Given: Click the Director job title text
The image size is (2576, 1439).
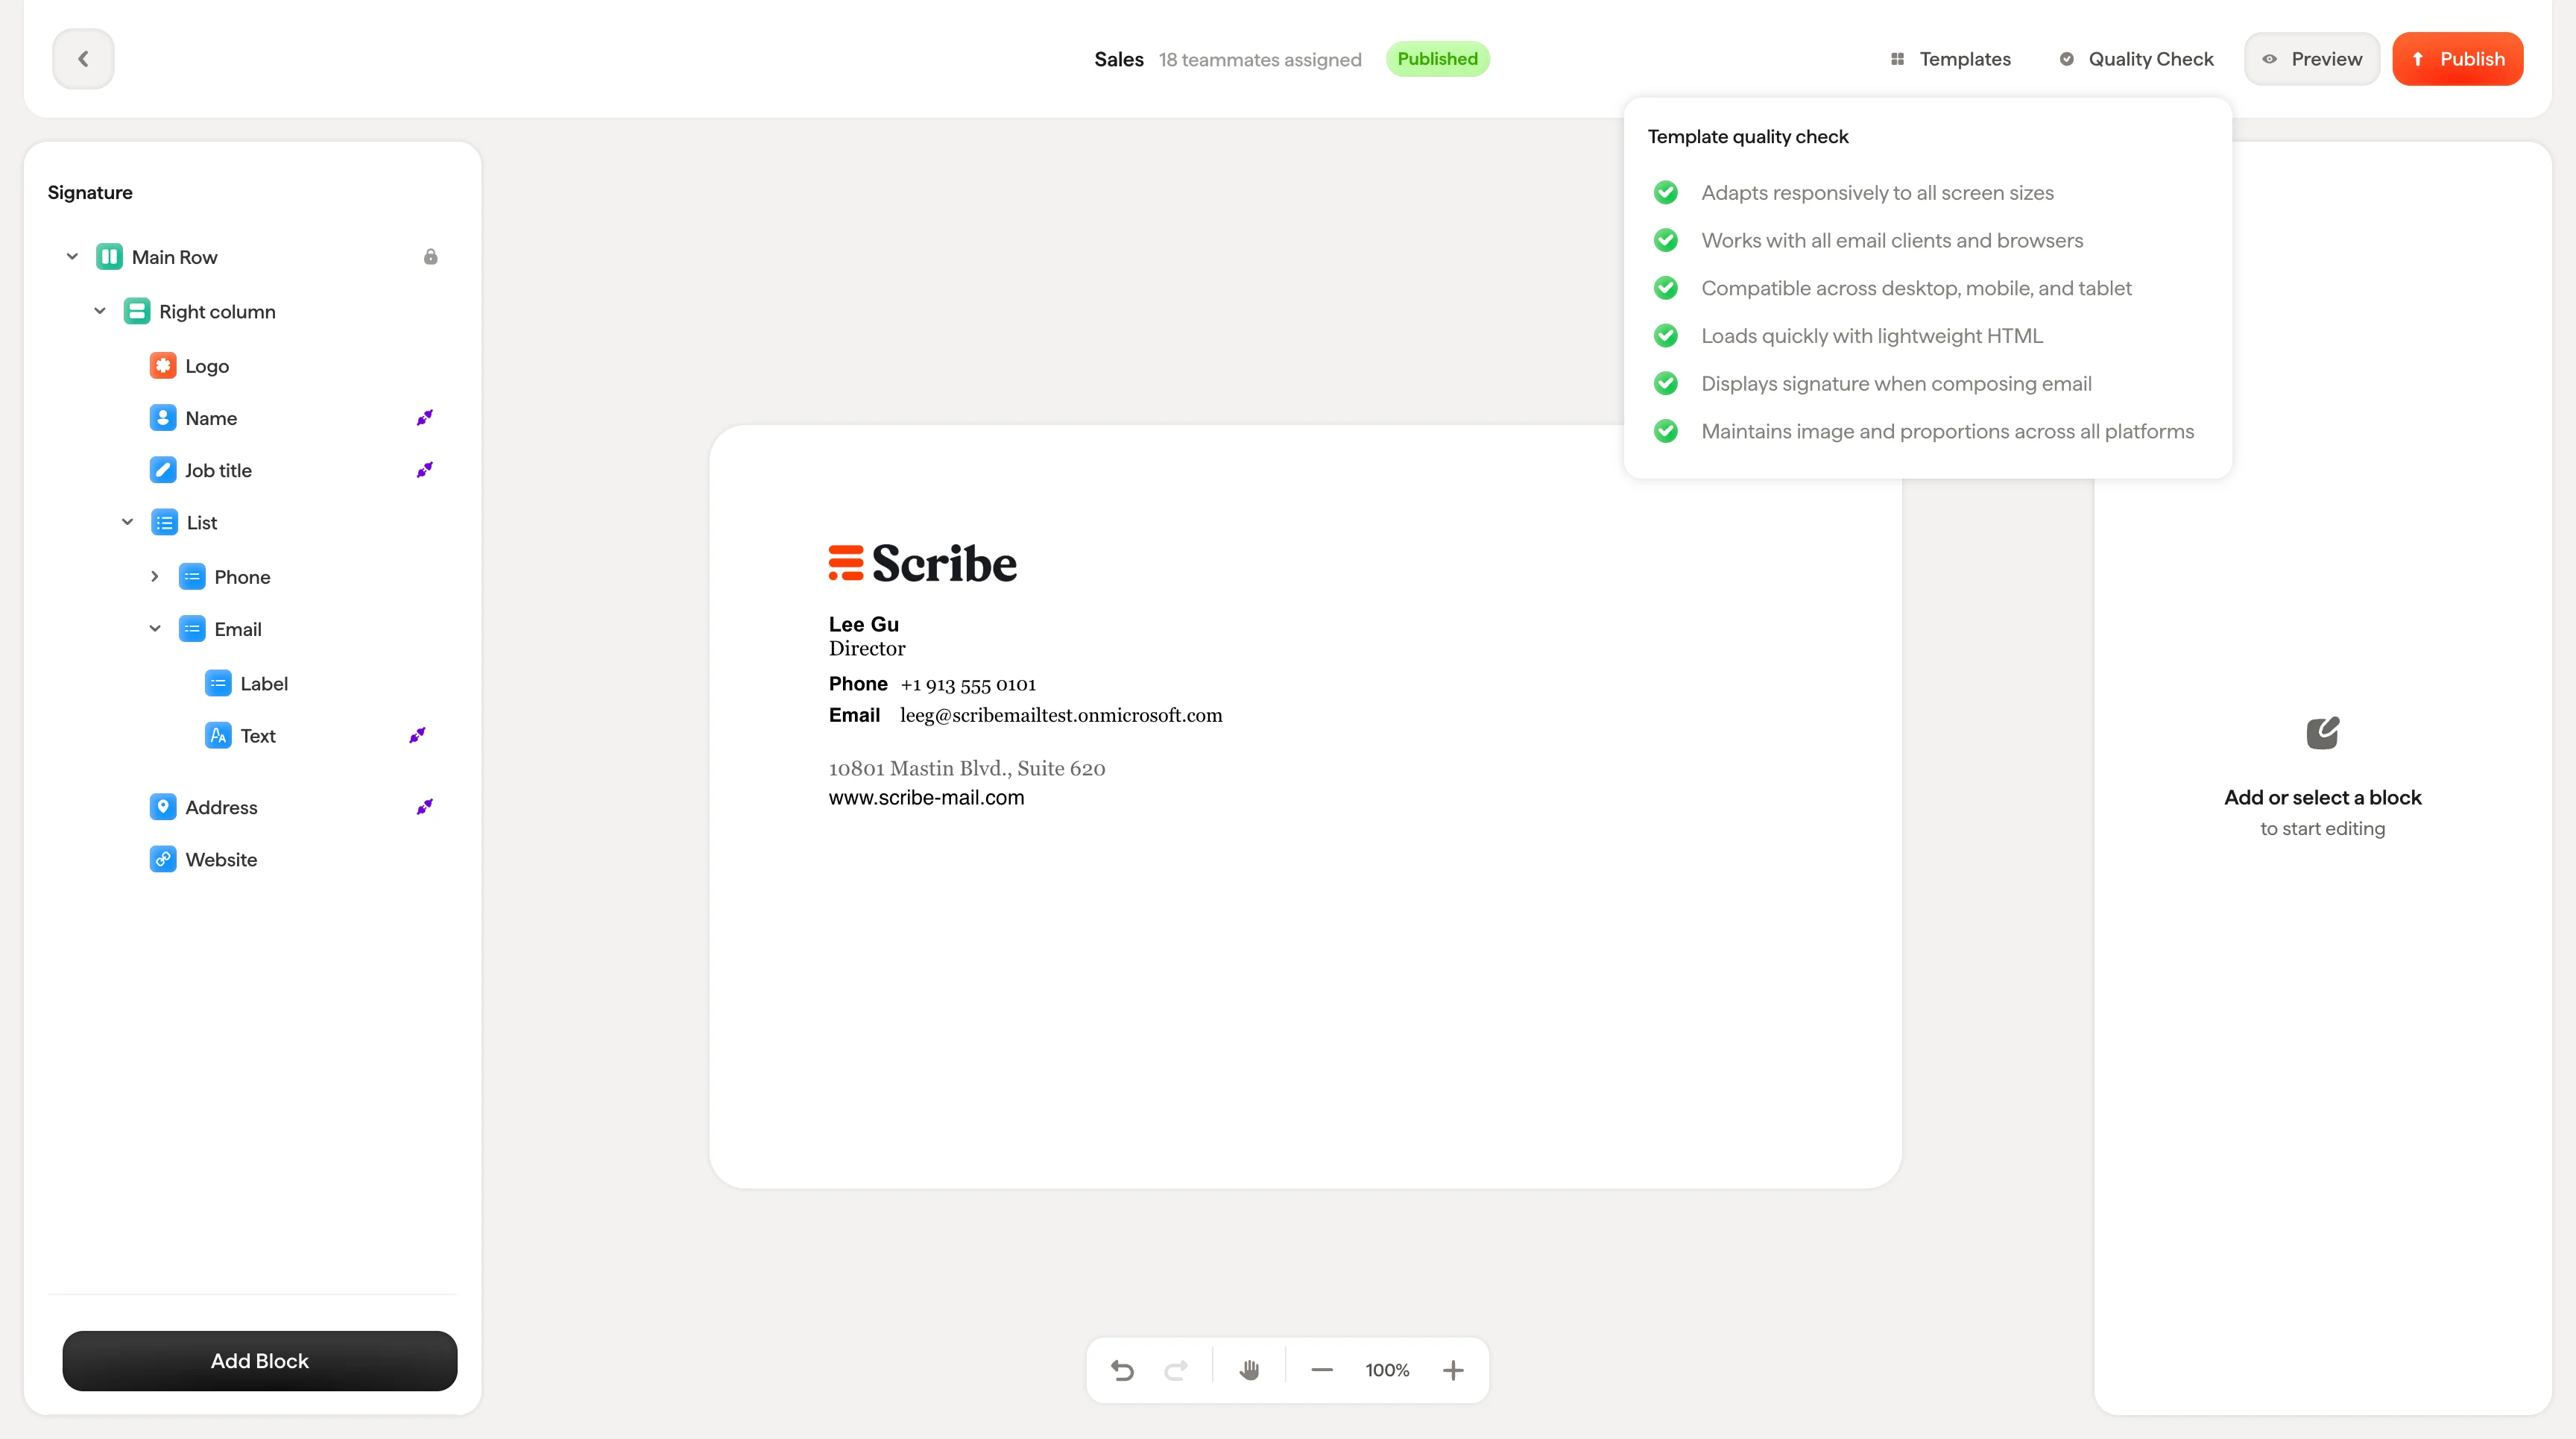Looking at the screenshot, I should [x=867, y=648].
